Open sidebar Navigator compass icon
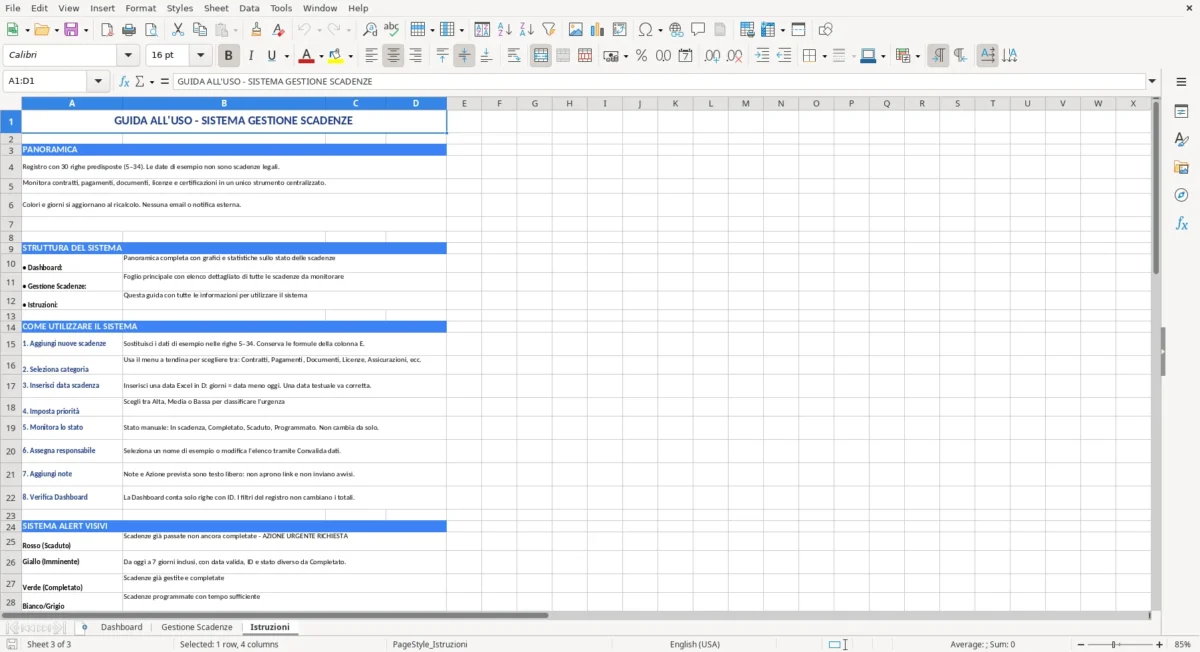The height and width of the screenshot is (652, 1200). point(1181,195)
